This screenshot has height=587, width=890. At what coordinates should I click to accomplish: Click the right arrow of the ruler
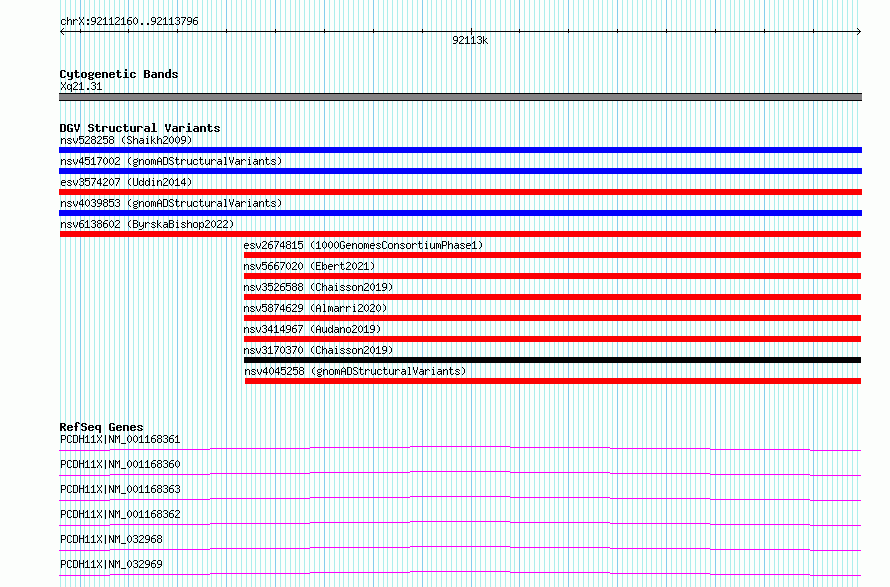(859, 32)
